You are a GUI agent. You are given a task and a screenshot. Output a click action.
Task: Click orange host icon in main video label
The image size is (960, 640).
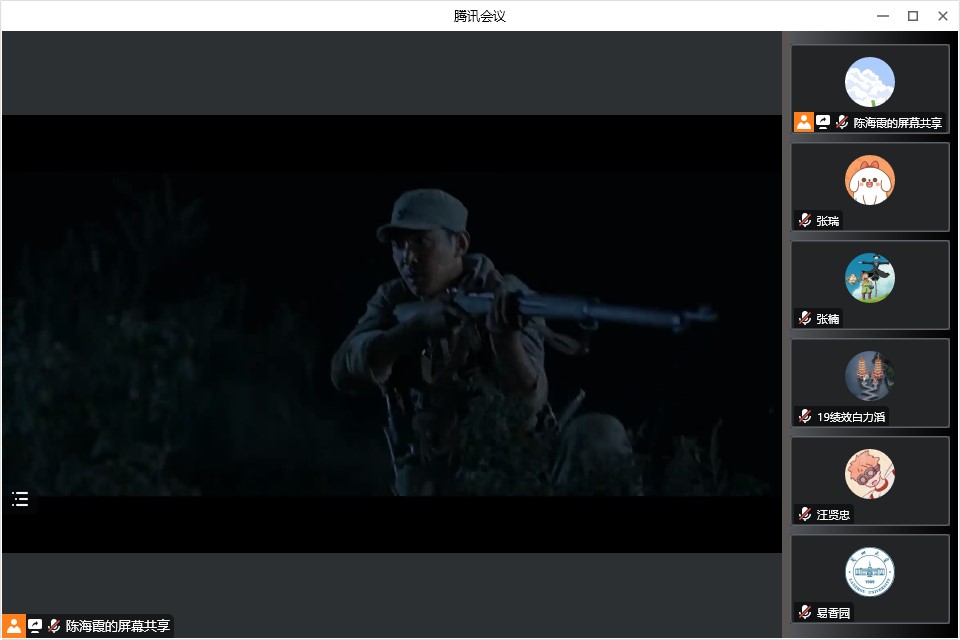tap(14, 626)
